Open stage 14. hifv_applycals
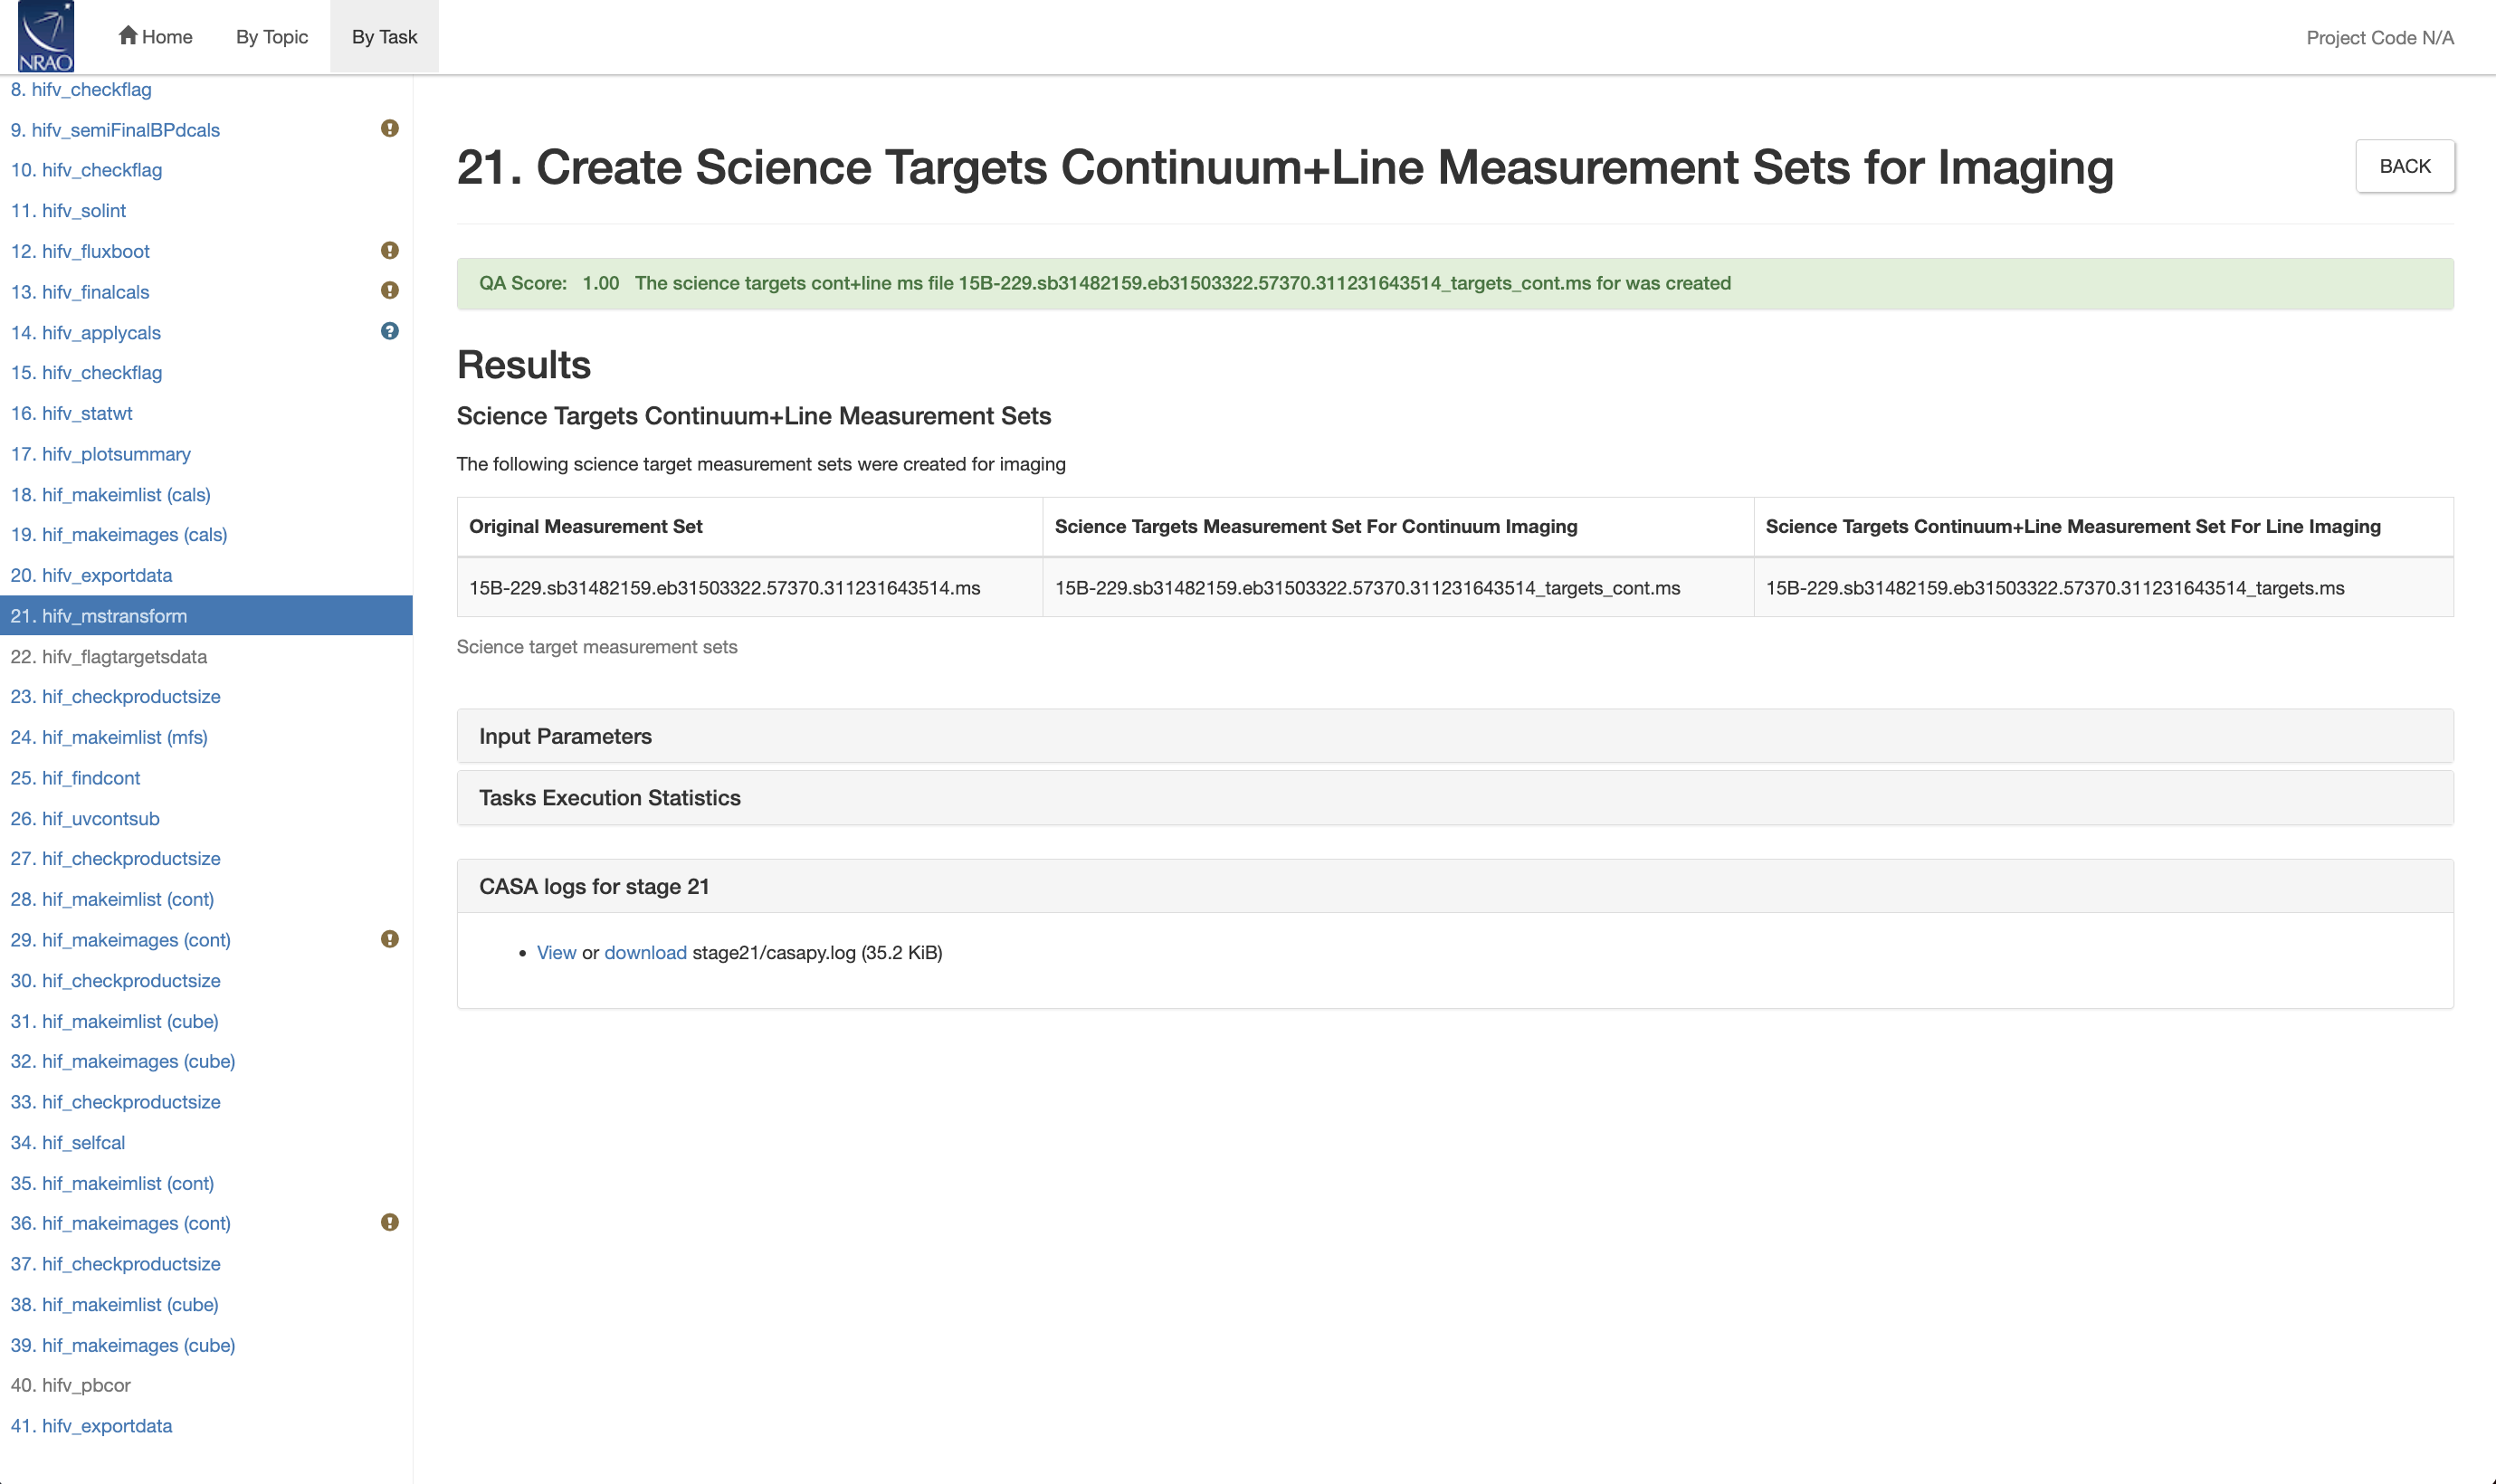 pyautogui.click(x=85, y=332)
